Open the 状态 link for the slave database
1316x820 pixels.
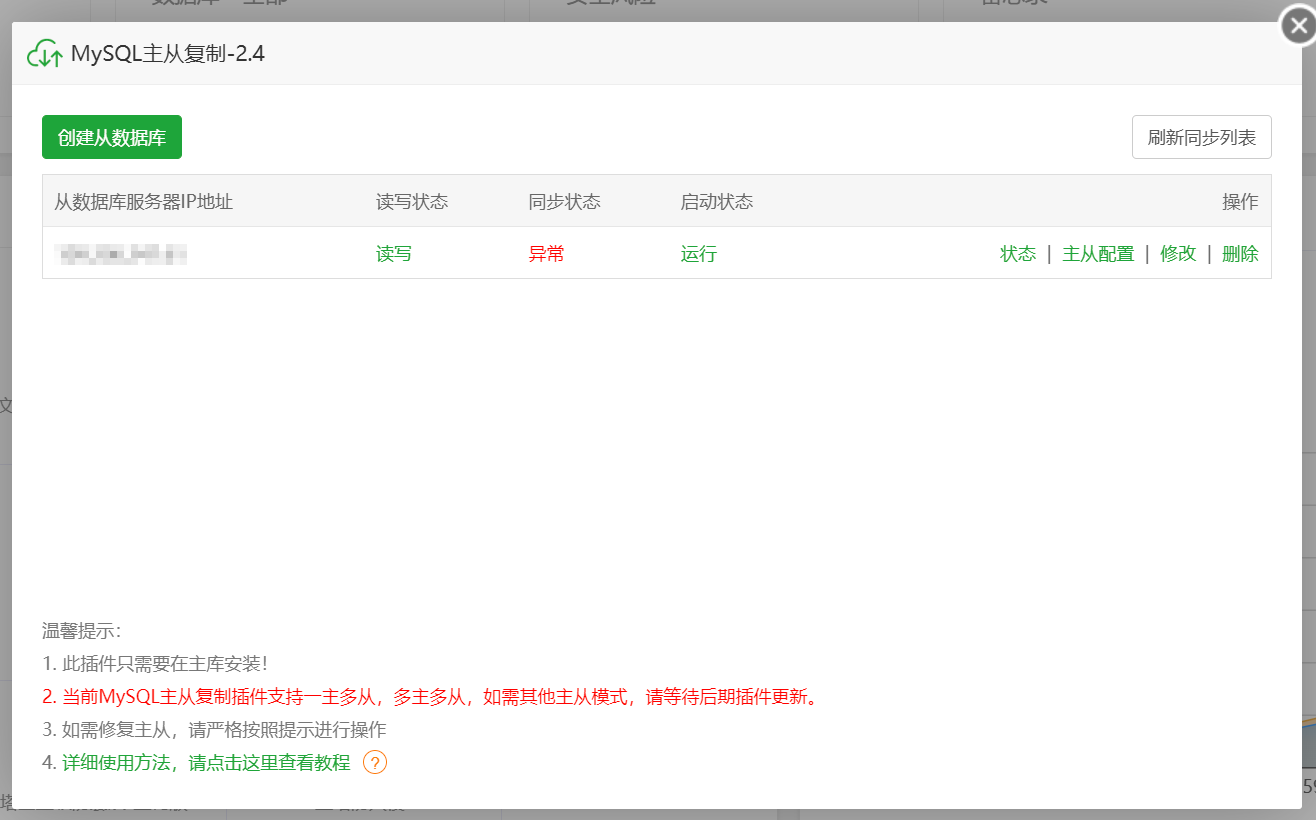point(1018,254)
